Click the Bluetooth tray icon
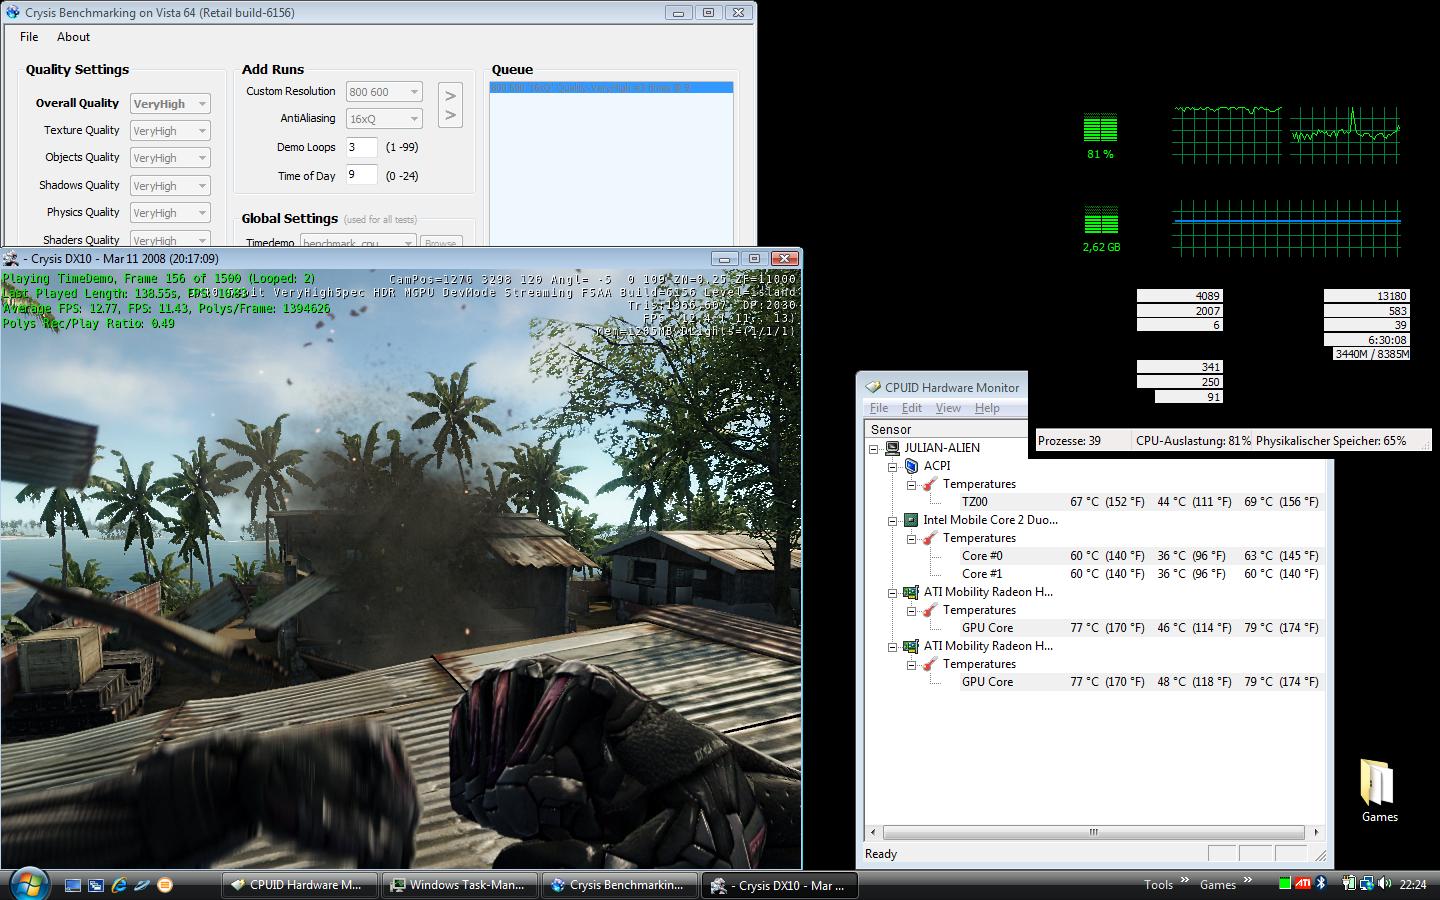Image resolution: width=1440 pixels, height=900 pixels. (1321, 884)
